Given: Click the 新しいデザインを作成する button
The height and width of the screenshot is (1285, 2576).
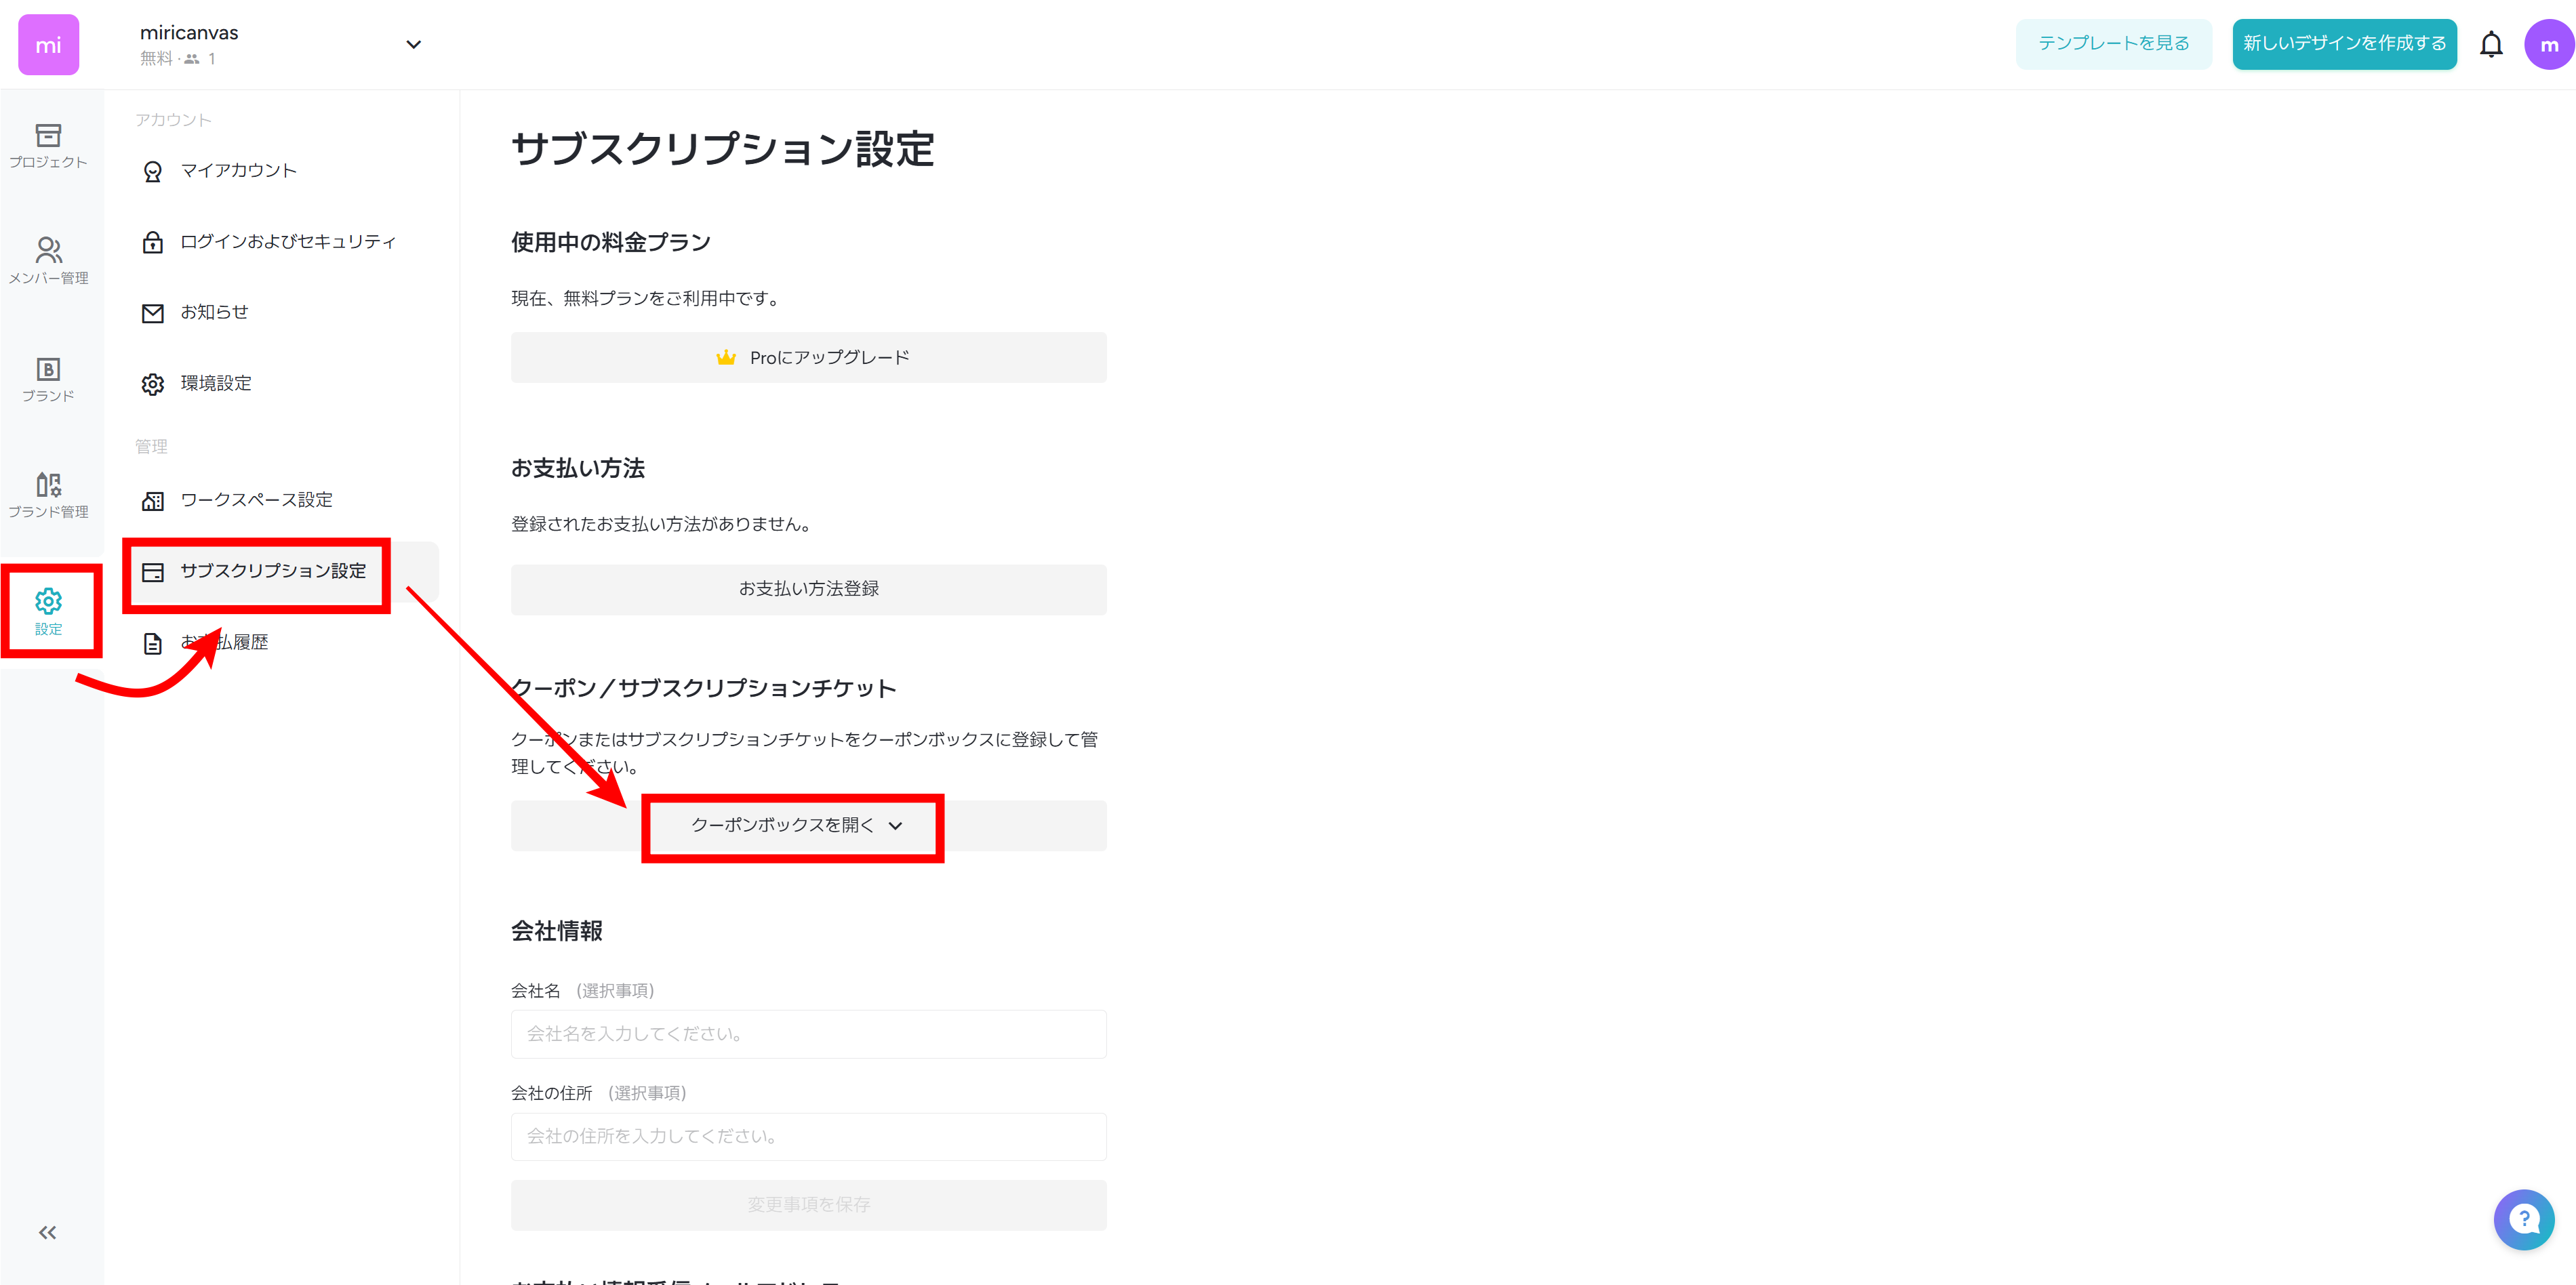Looking at the screenshot, I should (2344, 44).
